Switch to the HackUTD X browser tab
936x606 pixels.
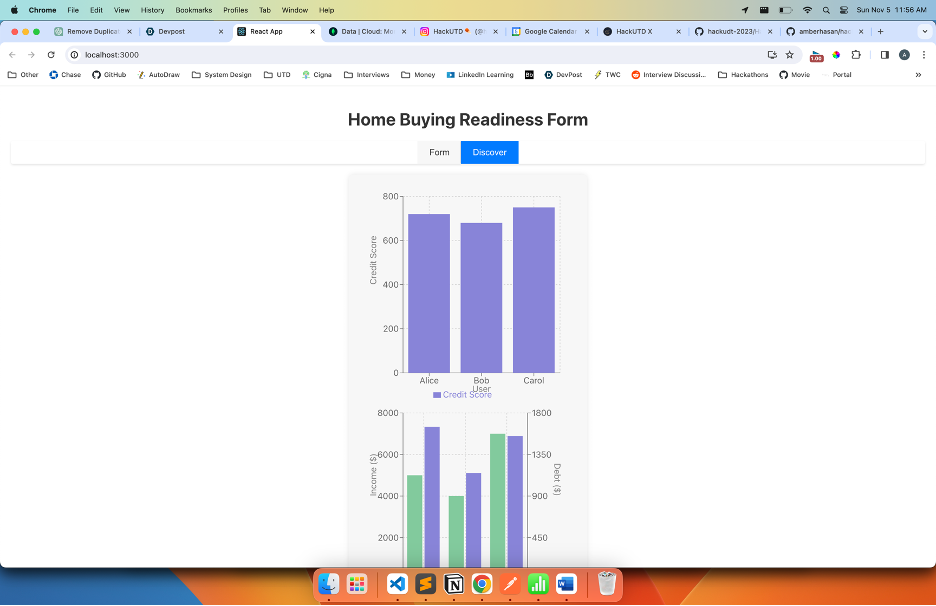[x=641, y=32]
